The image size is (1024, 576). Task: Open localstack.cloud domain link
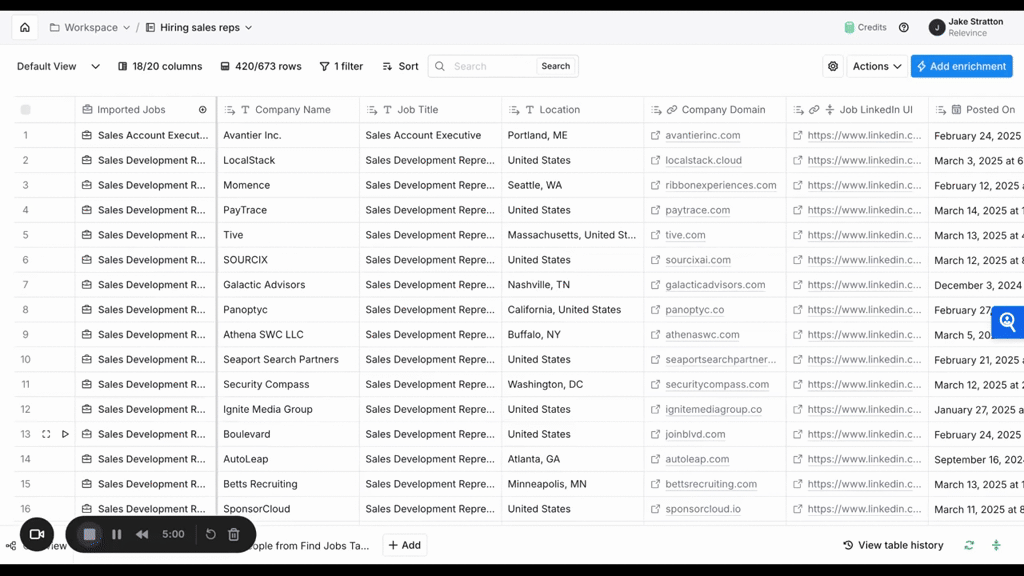[703, 160]
